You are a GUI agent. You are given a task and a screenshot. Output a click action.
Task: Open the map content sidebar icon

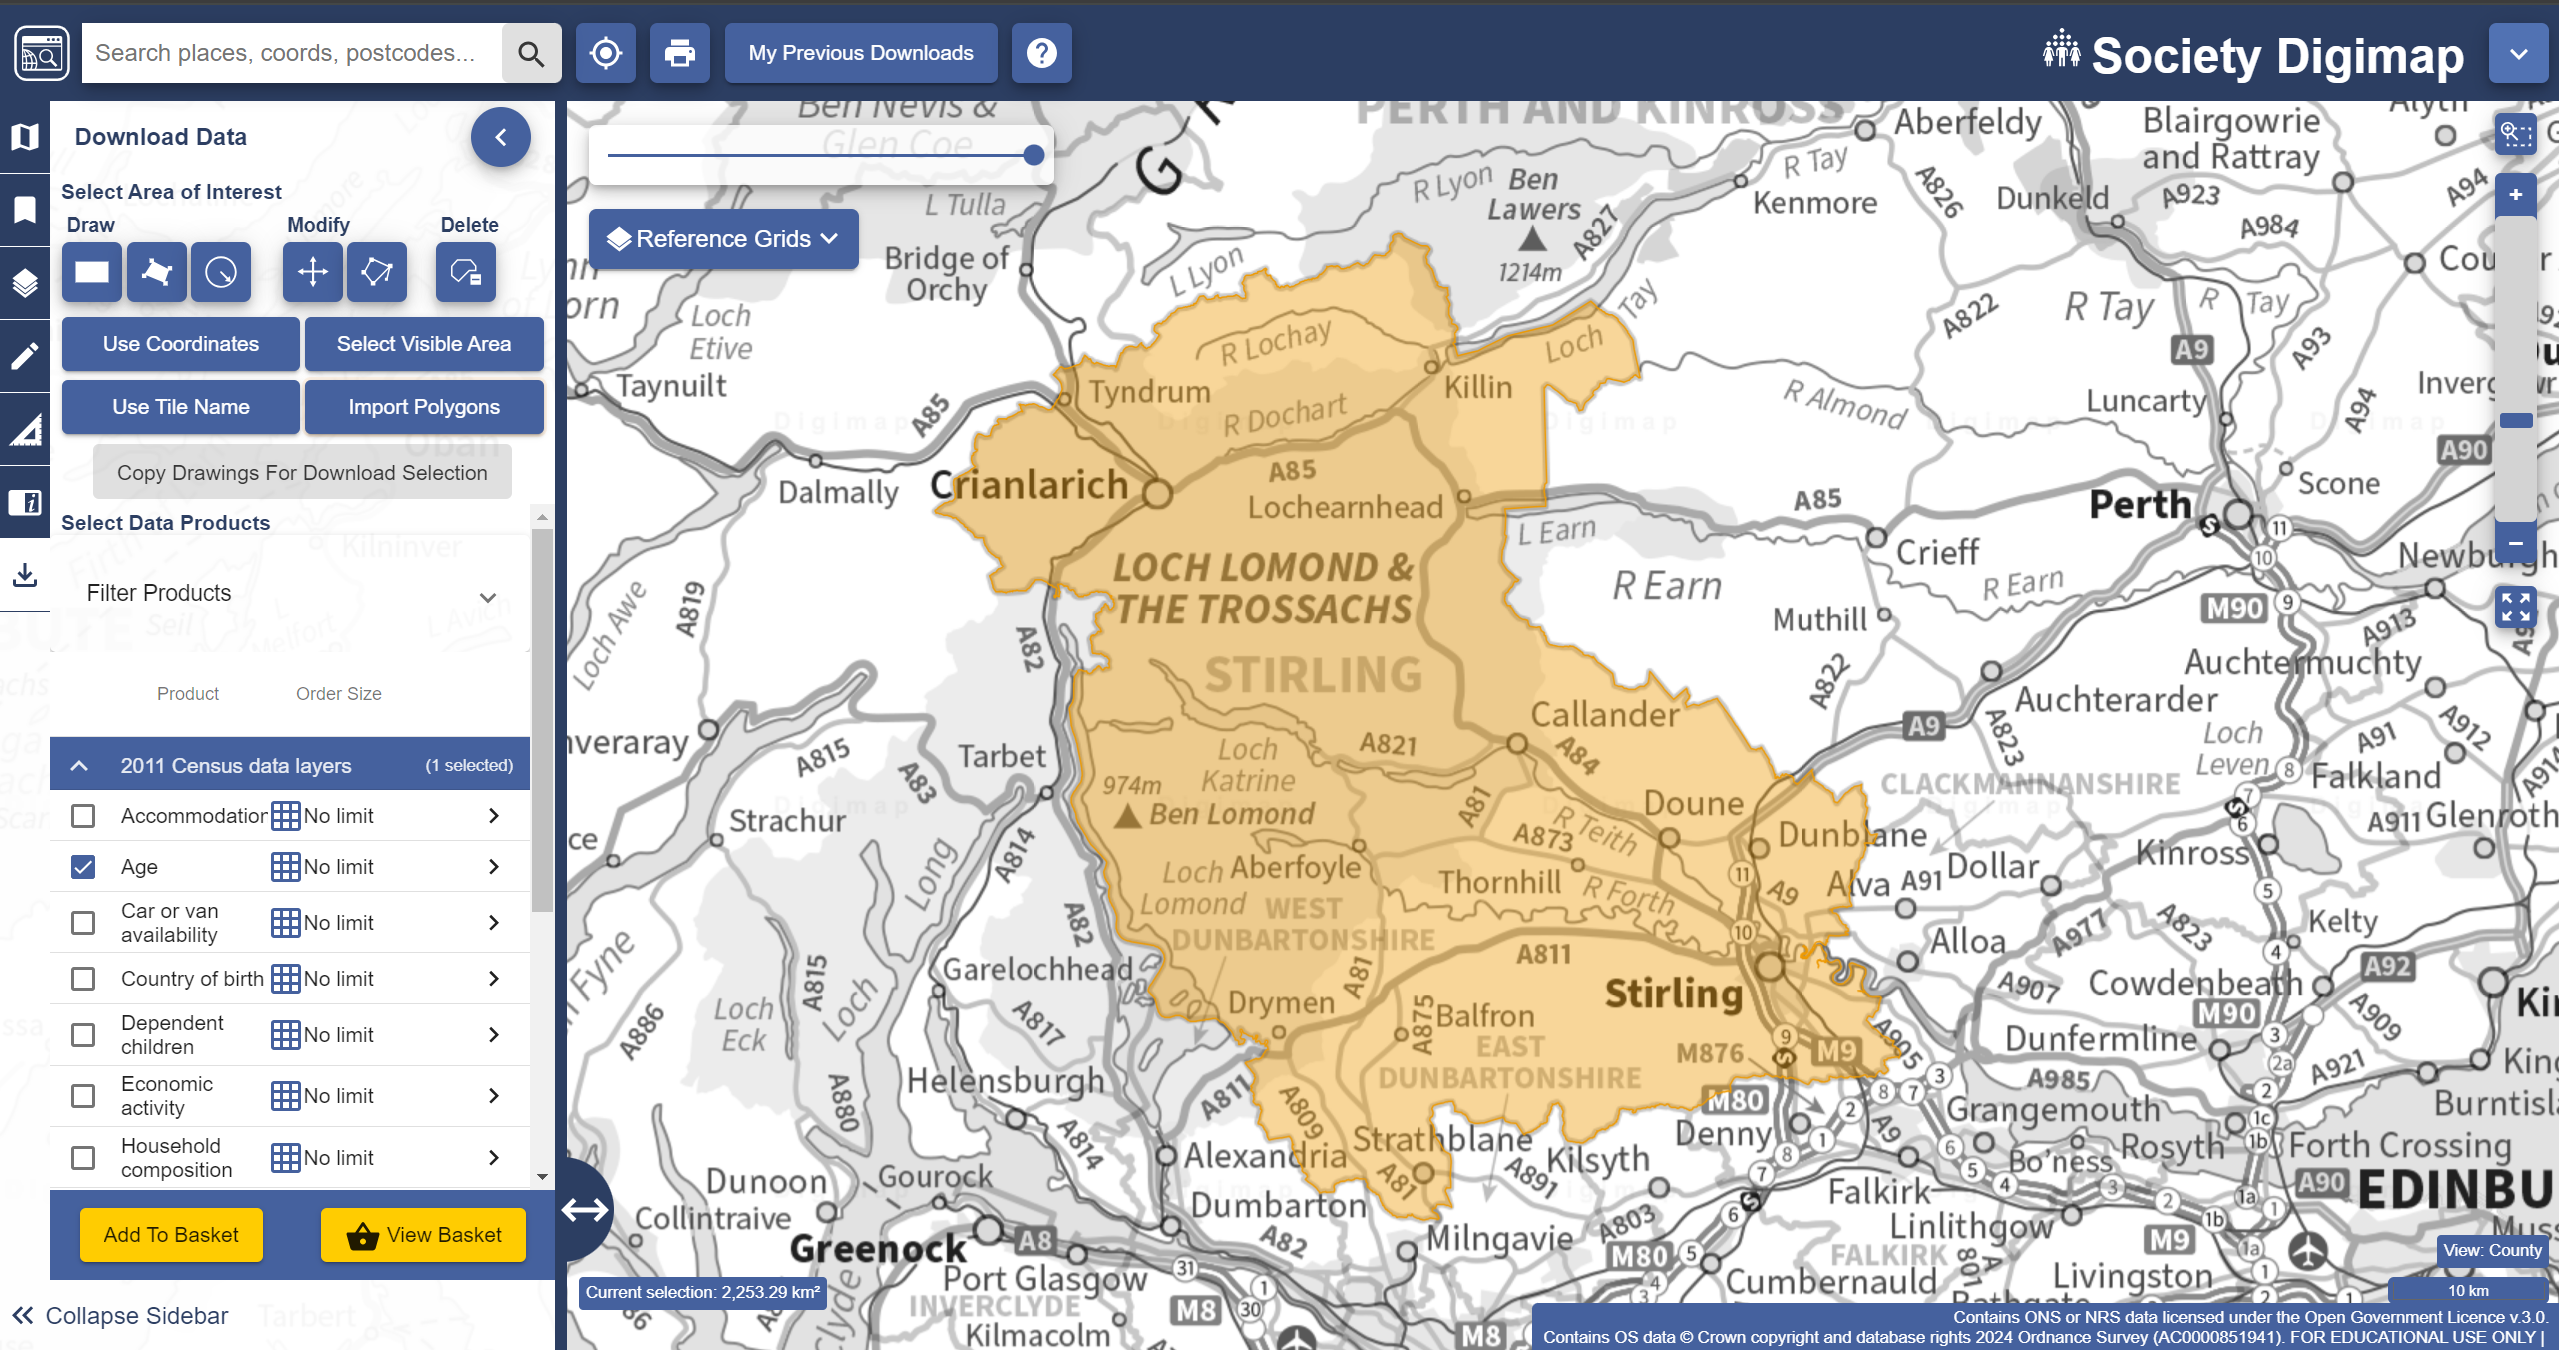point(24,137)
